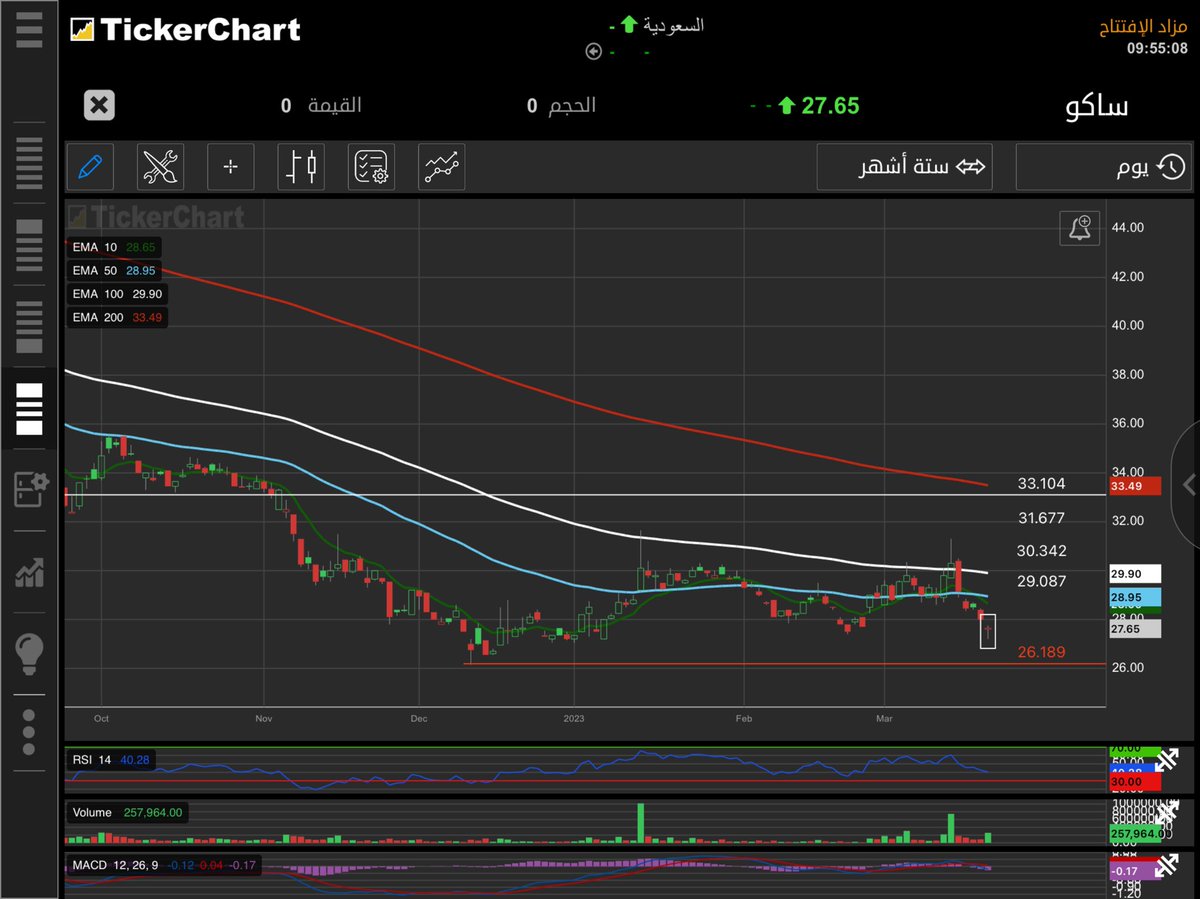Click the الحجم volume field
This screenshot has width=1200, height=899.
point(562,106)
